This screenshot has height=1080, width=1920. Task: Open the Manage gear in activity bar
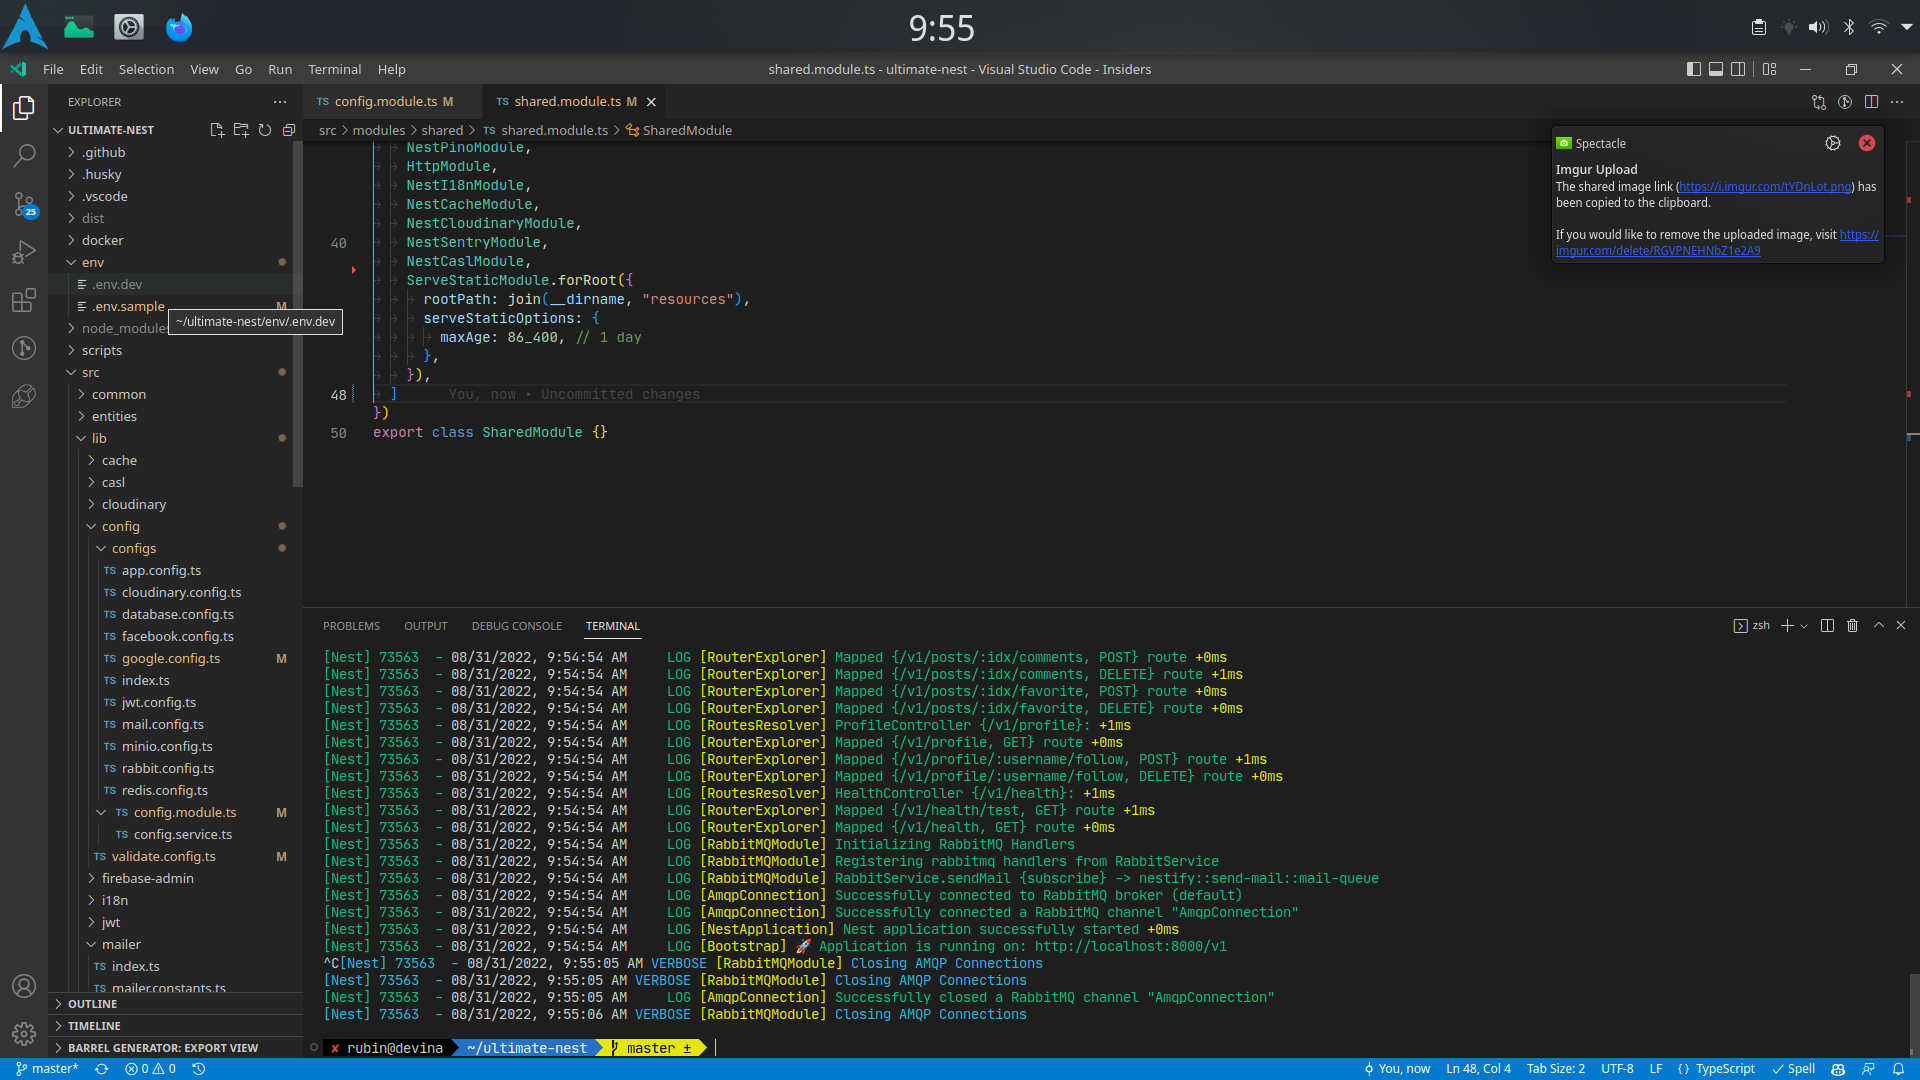pyautogui.click(x=24, y=1034)
